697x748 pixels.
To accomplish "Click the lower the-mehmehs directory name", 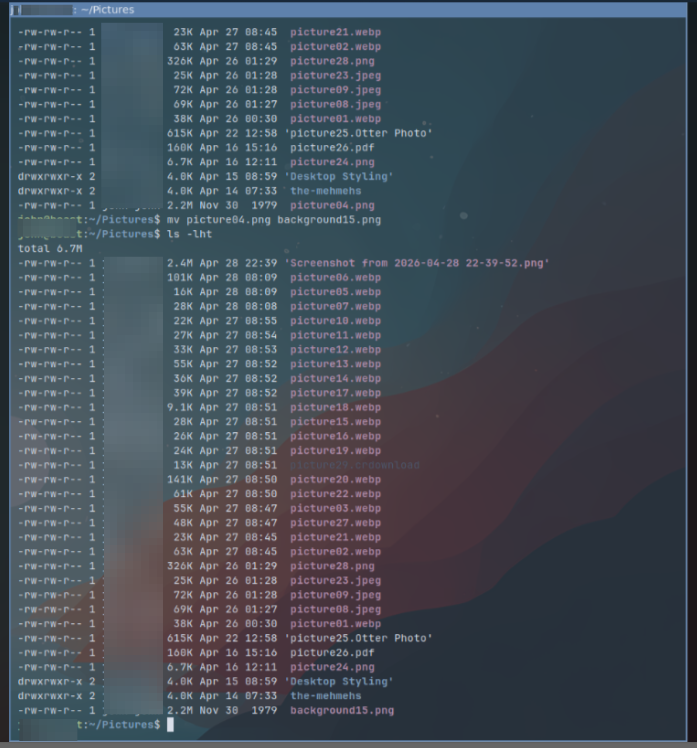I will tap(326, 696).
